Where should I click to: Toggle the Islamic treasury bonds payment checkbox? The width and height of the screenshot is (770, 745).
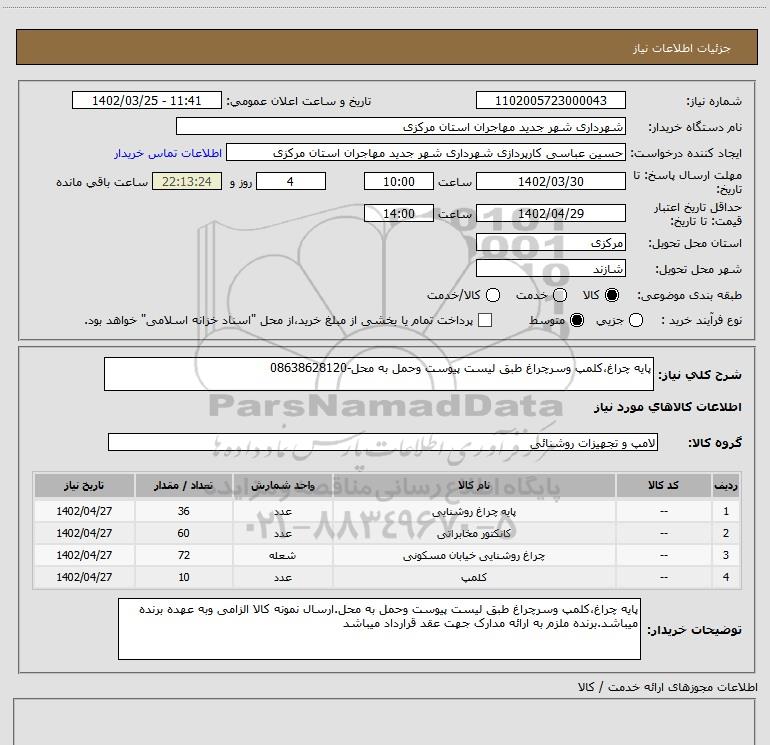tap(485, 320)
